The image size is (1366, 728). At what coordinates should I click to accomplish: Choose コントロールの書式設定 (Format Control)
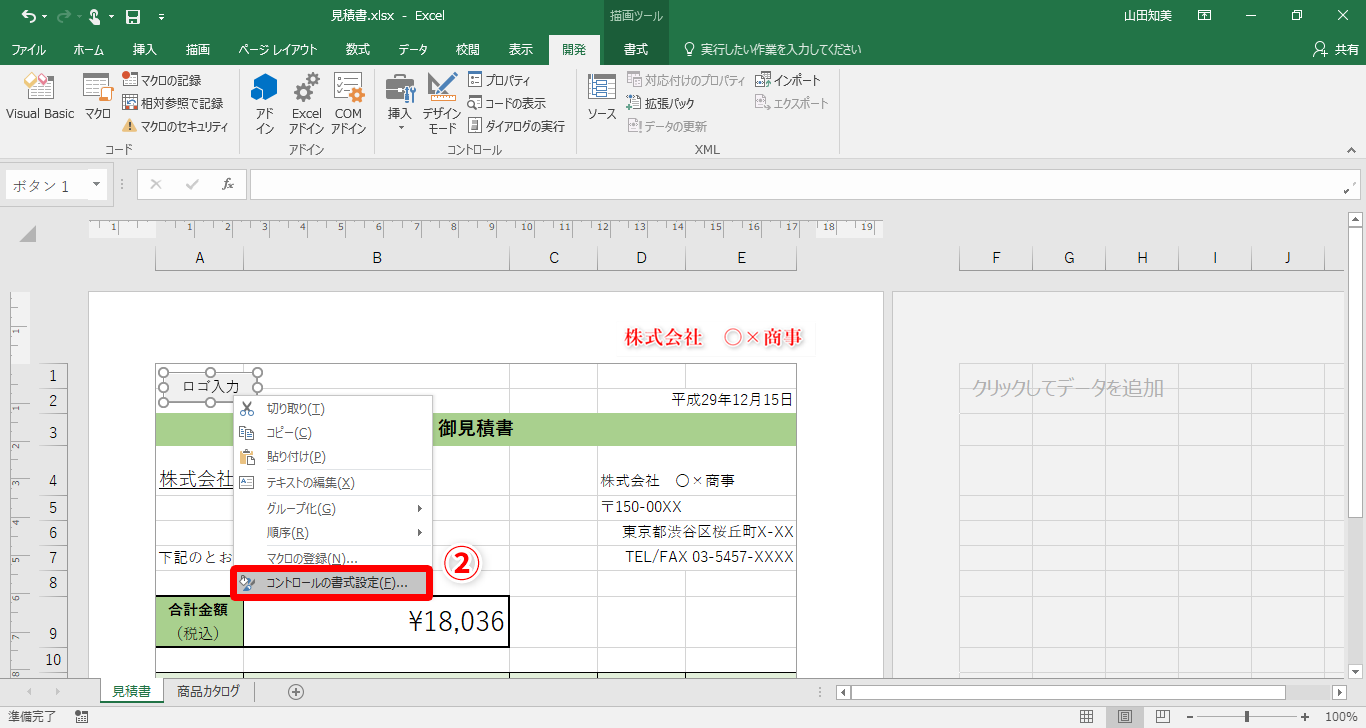[x=332, y=583]
